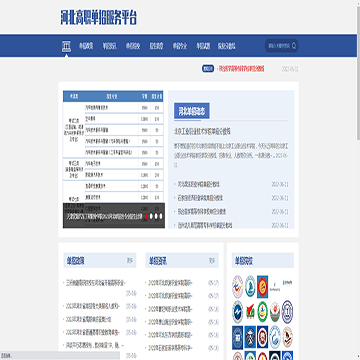The height and width of the screenshot is (360, 360).
Task: Click the 河北单招动态 tab header
Action: click(192, 111)
